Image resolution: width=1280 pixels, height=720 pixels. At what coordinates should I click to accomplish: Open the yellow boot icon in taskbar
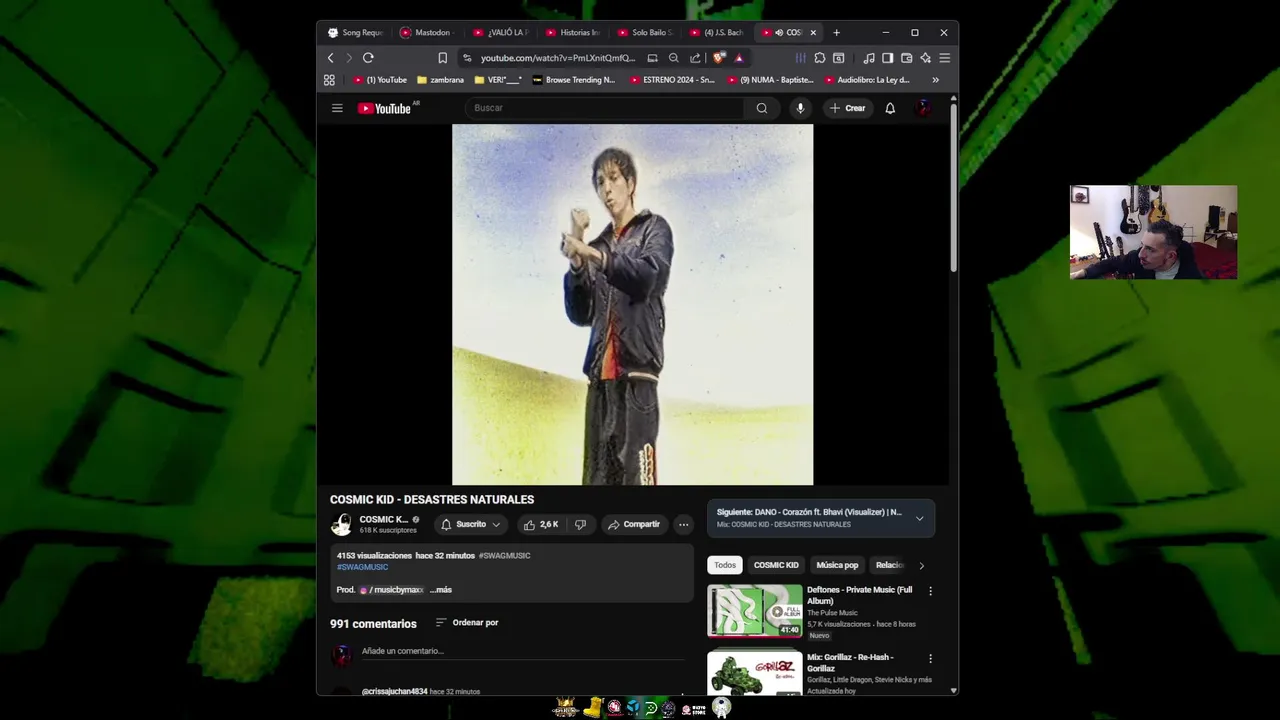pos(592,708)
